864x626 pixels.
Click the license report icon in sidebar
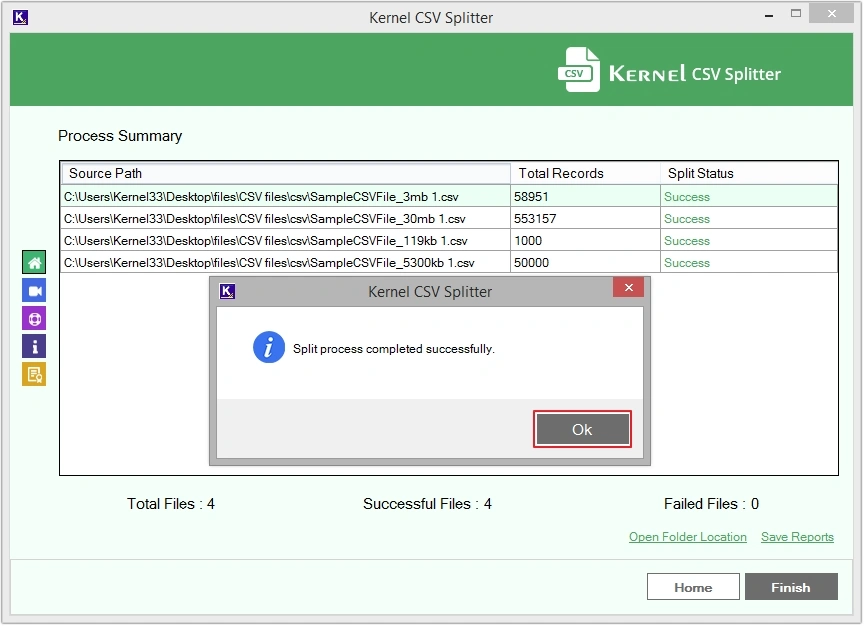33,374
